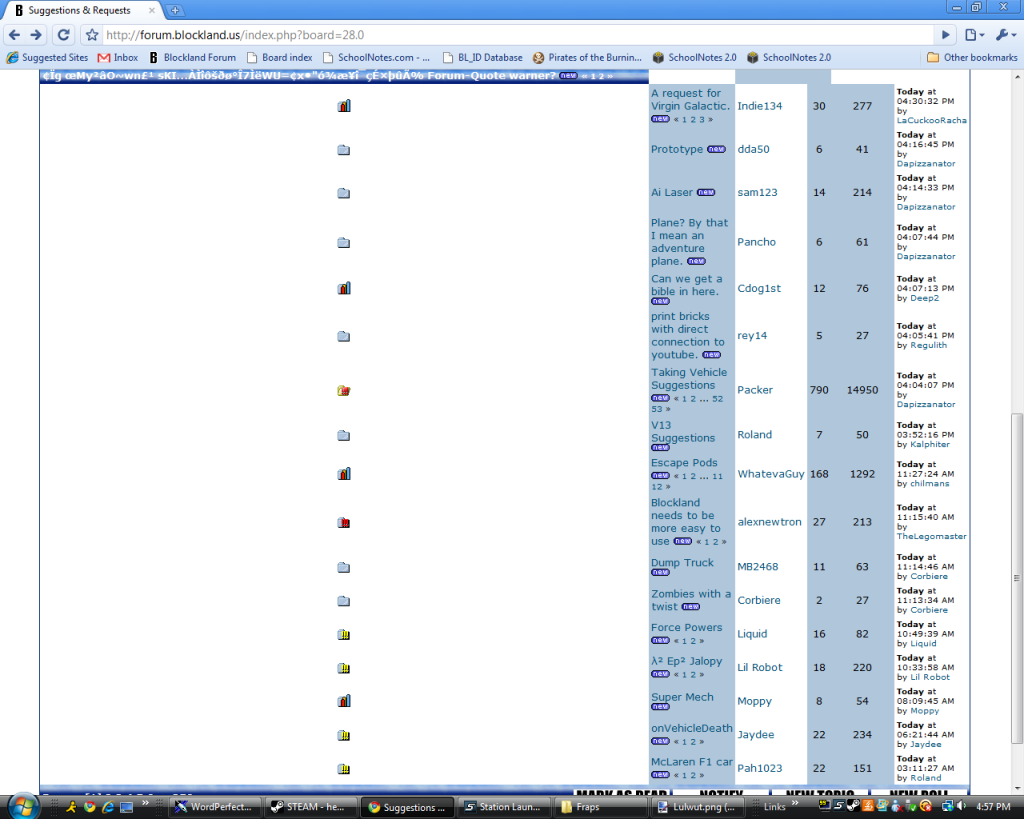Open the Prototype topic
Viewport: 1024px width, 819px height.
tap(677, 149)
